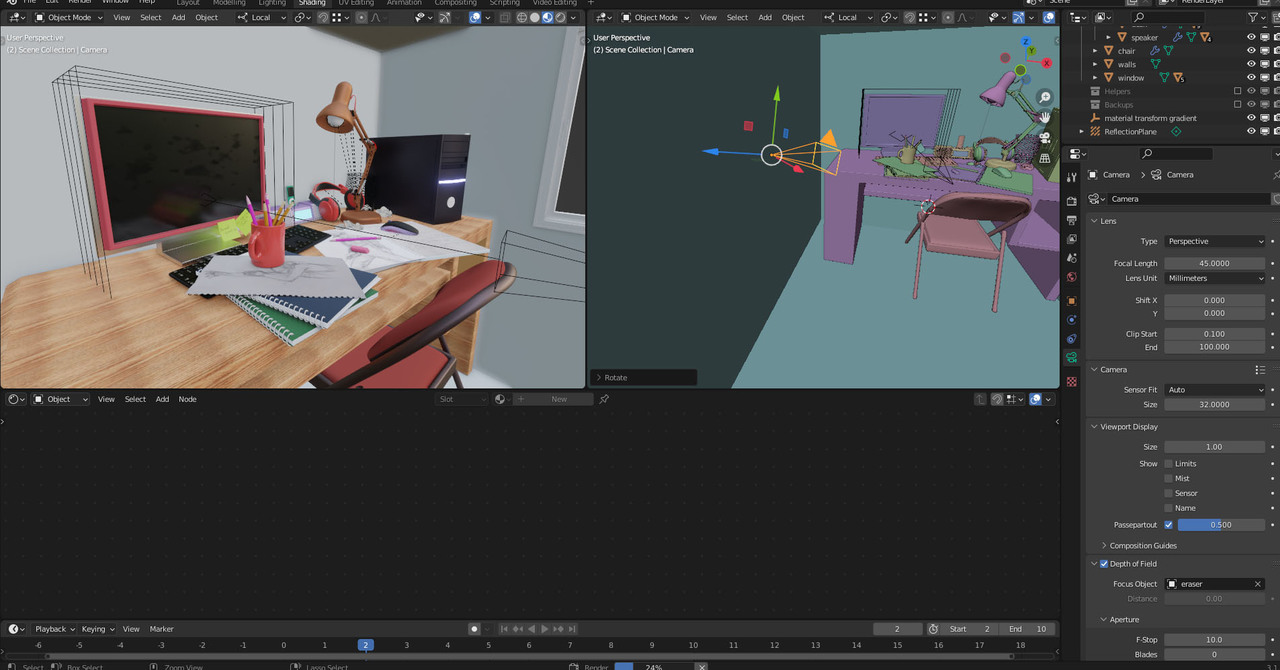Enable the Limits checkbox under Viewport Display
Screen dimensions: 1280x670
(1168, 464)
